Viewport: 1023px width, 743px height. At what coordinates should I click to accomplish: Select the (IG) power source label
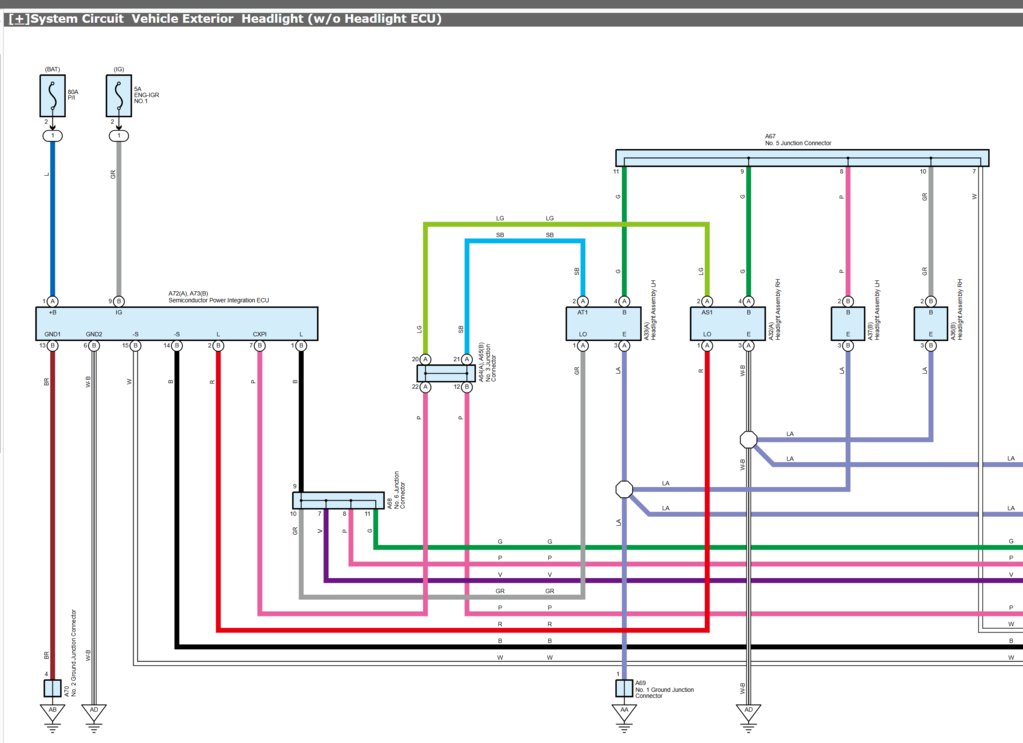[119, 69]
